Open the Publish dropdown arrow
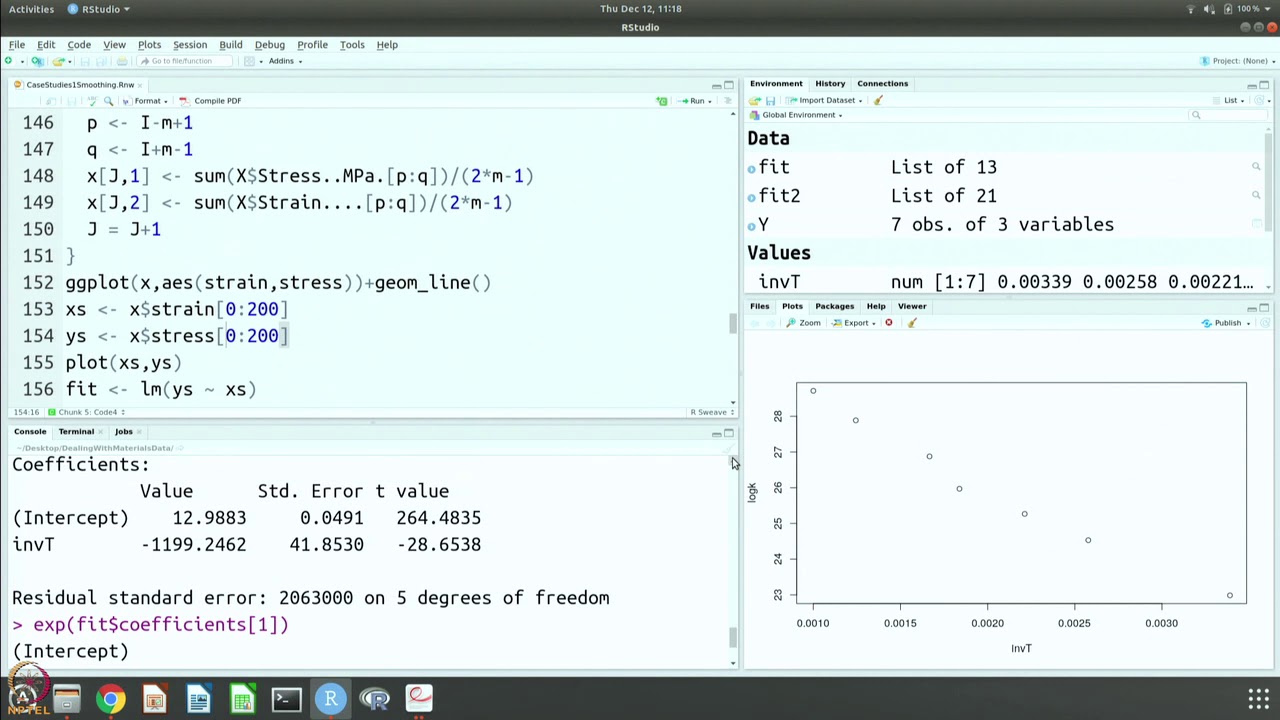 1248,323
